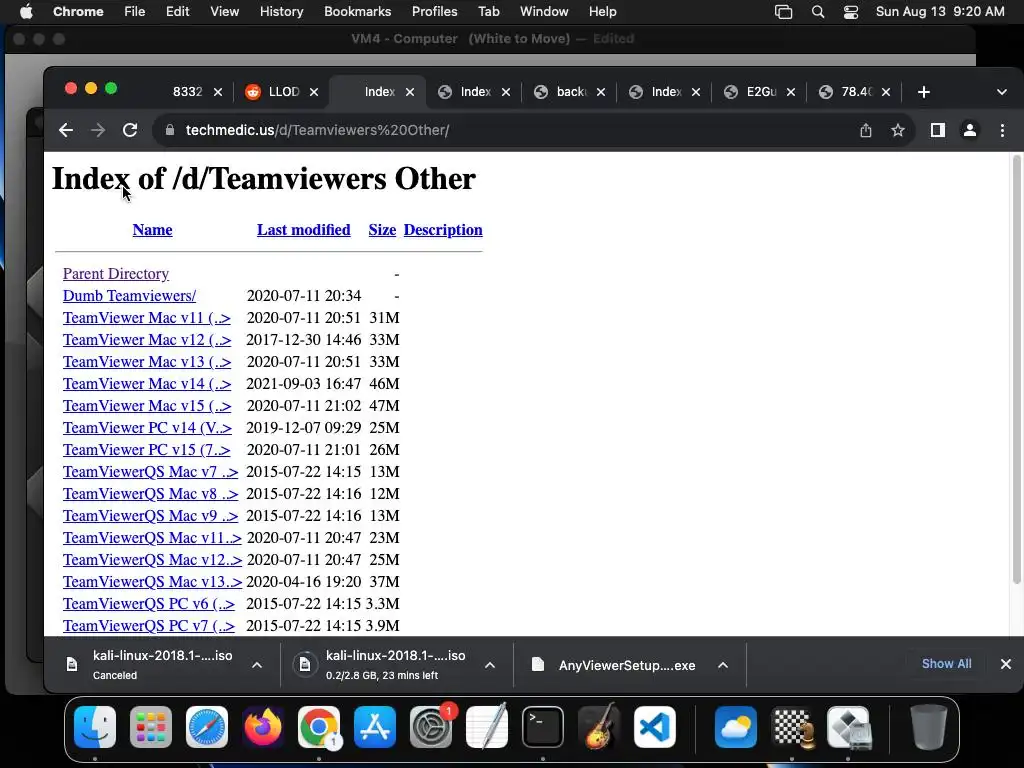Download TeamViewerQS Mac v13 file

point(152,582)
